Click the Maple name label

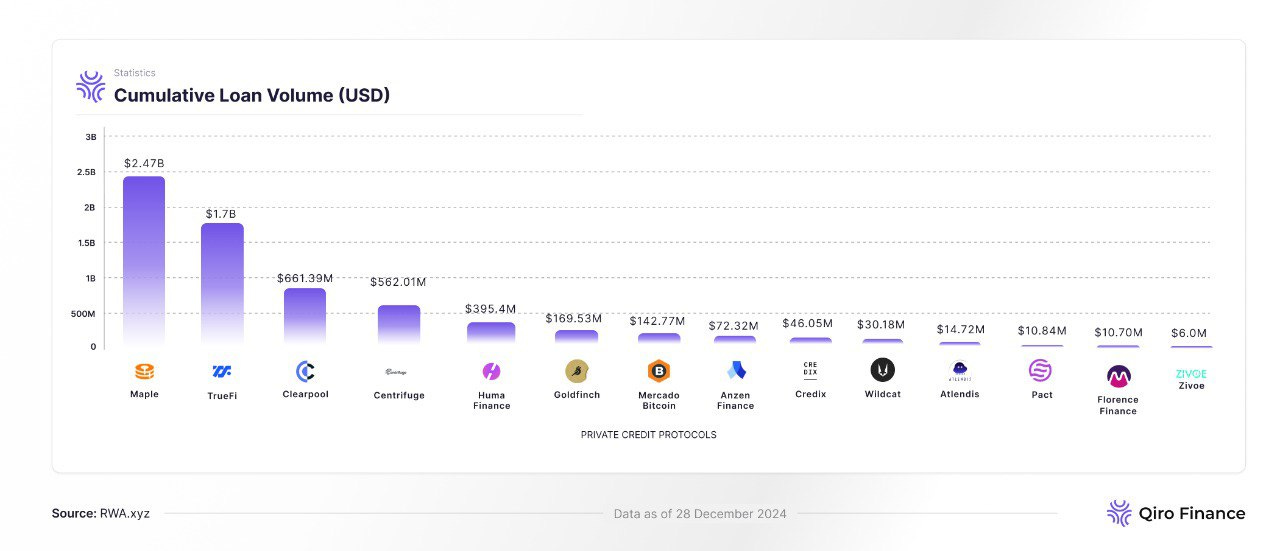[x=144, y=394]
